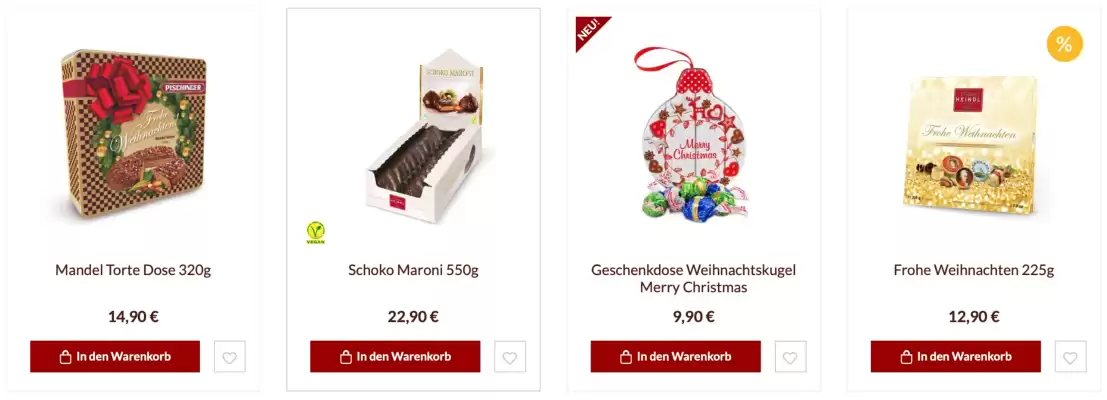Click the green Vegan label icon

[x=316, y=232]
